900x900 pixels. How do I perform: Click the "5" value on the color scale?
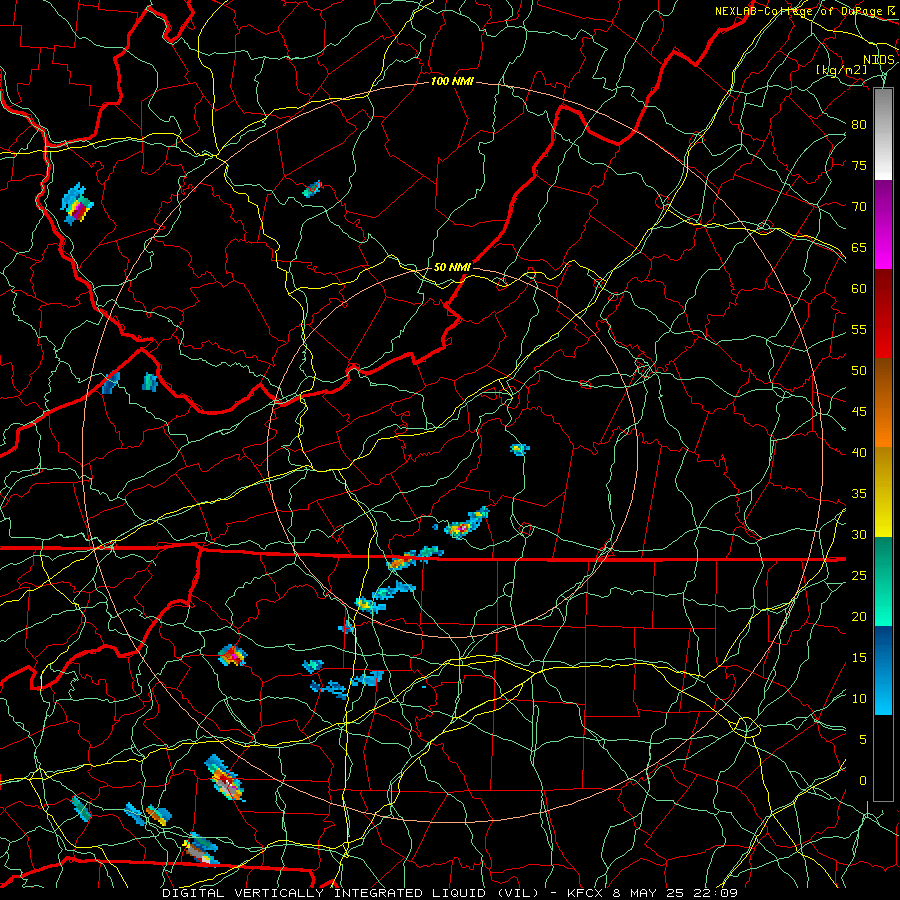863,740
